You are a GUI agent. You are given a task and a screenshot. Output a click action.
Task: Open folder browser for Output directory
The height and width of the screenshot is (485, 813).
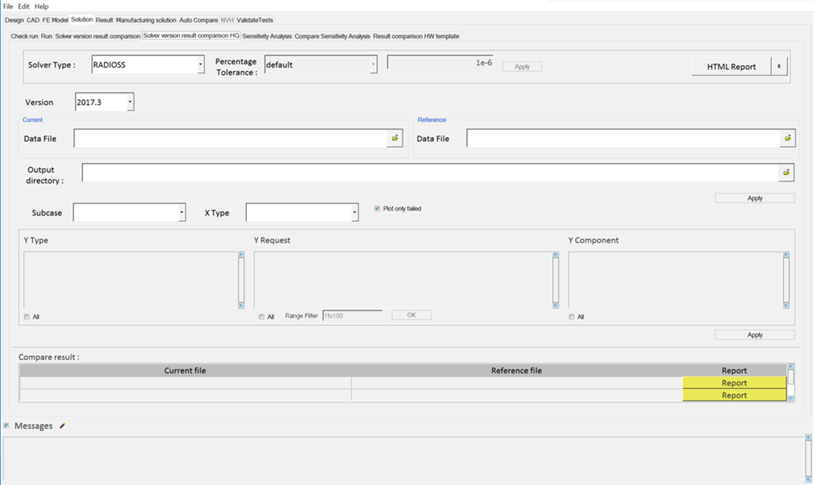[787, 173]
